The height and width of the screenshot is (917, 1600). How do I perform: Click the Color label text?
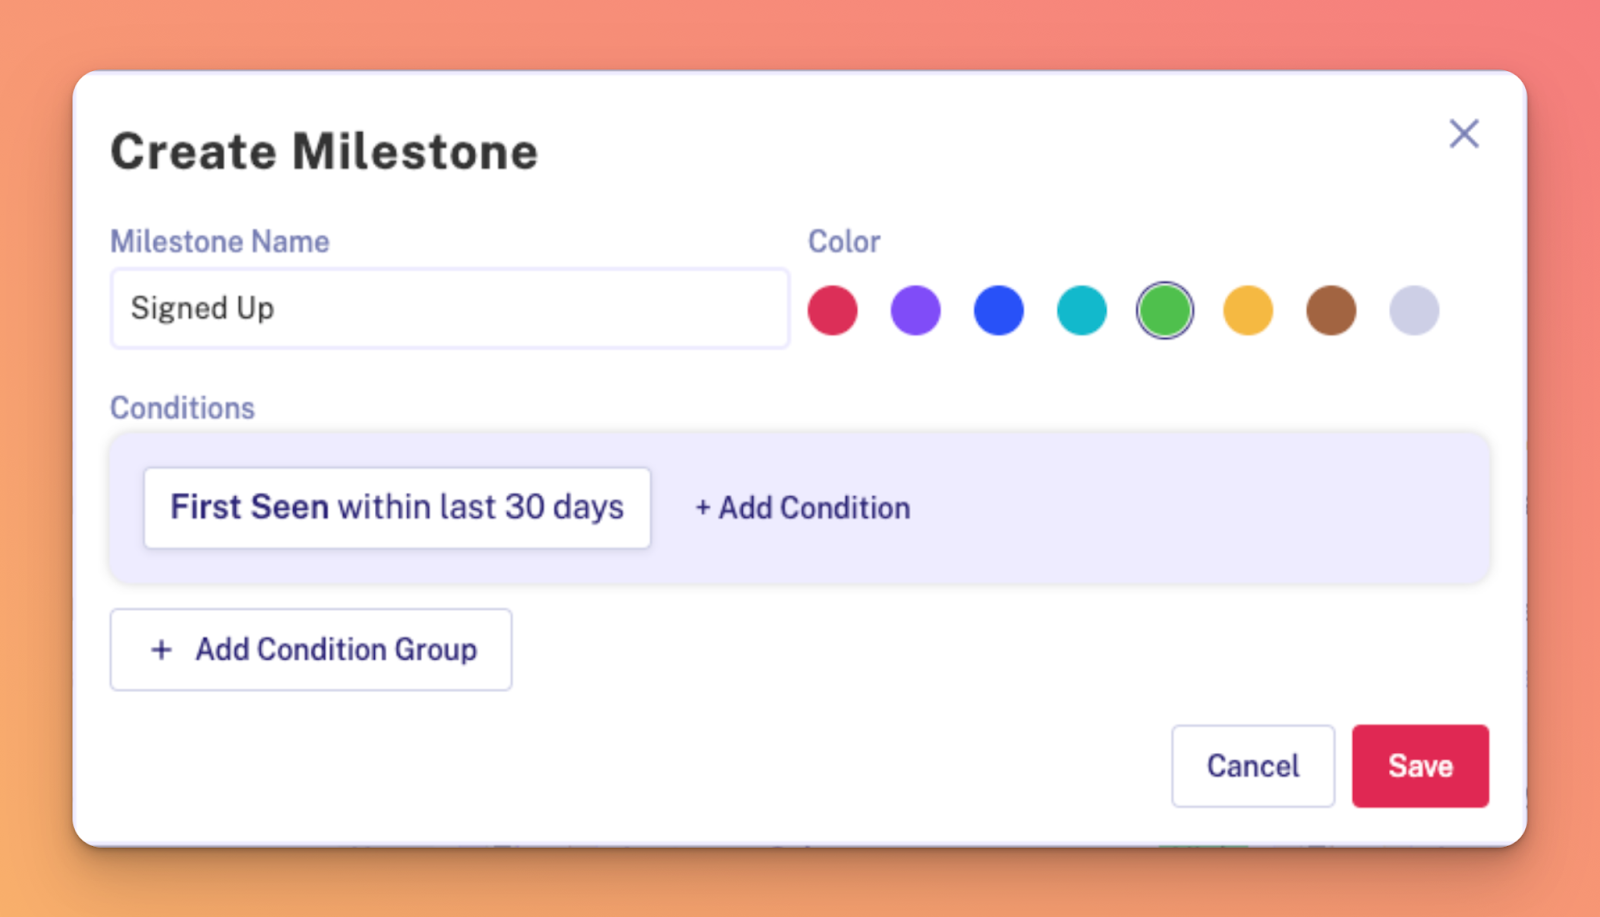click(x=844, y=242)
